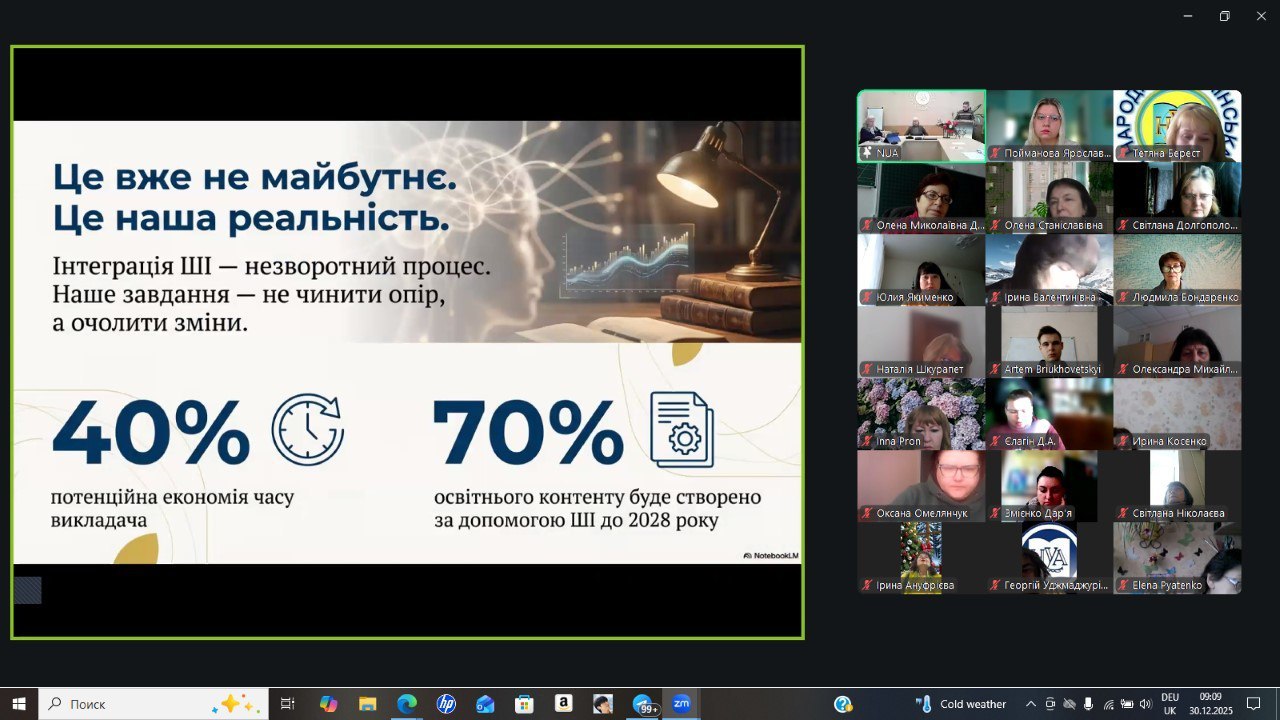The image size is (1280, 720).
Task: Open the Zoom app in the taskbar
Action: (681, 704)
